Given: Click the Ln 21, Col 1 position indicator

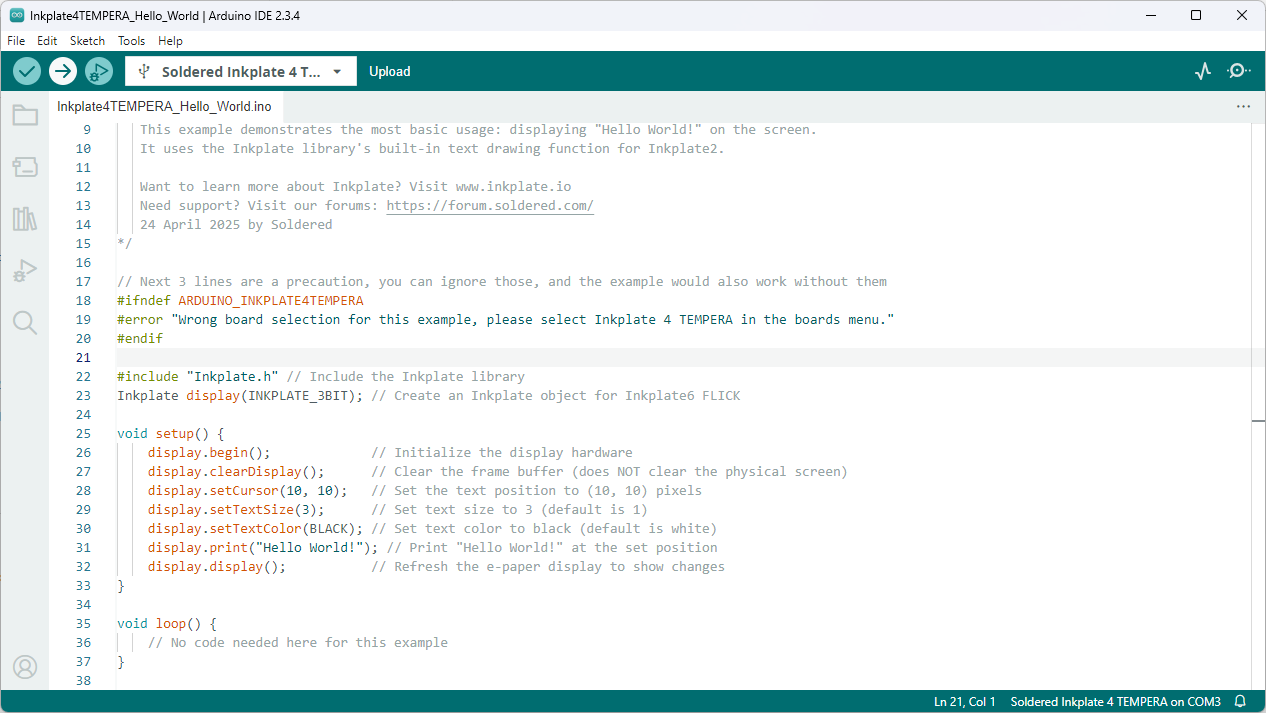Looking at the screenshot, I should [964, 702].
